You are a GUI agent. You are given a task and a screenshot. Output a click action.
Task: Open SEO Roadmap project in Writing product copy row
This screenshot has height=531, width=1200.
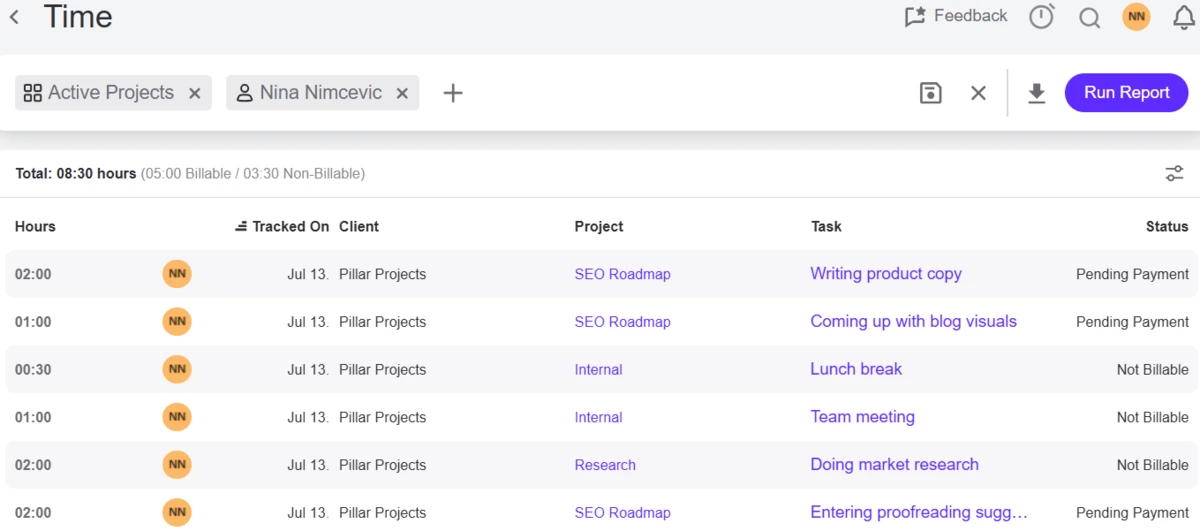pyautogui.click(x=622, y=274)
